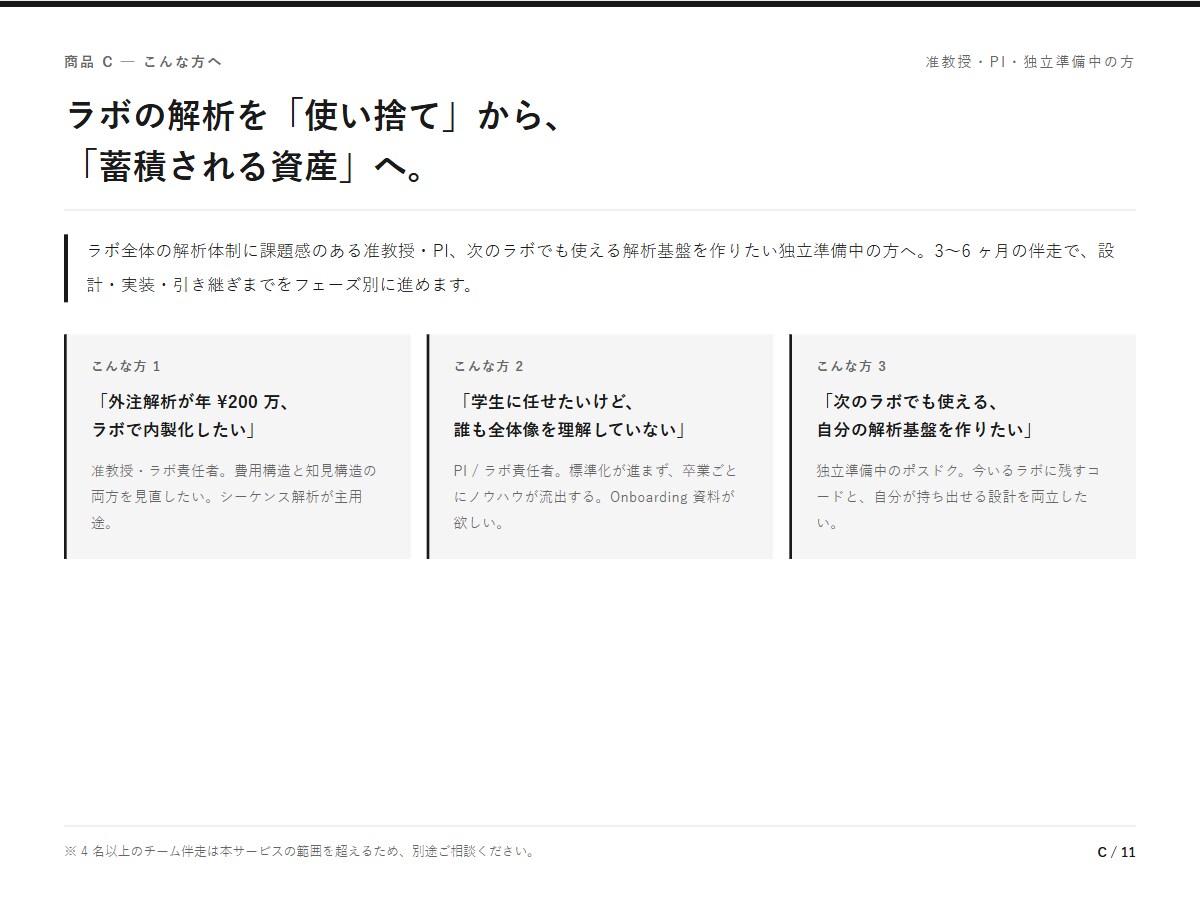This screenshot has height=901, width=1200.
Task: Click the footnote '※ 4 名以上のチーム伴走は…'
Action: [x=300, y=852]
